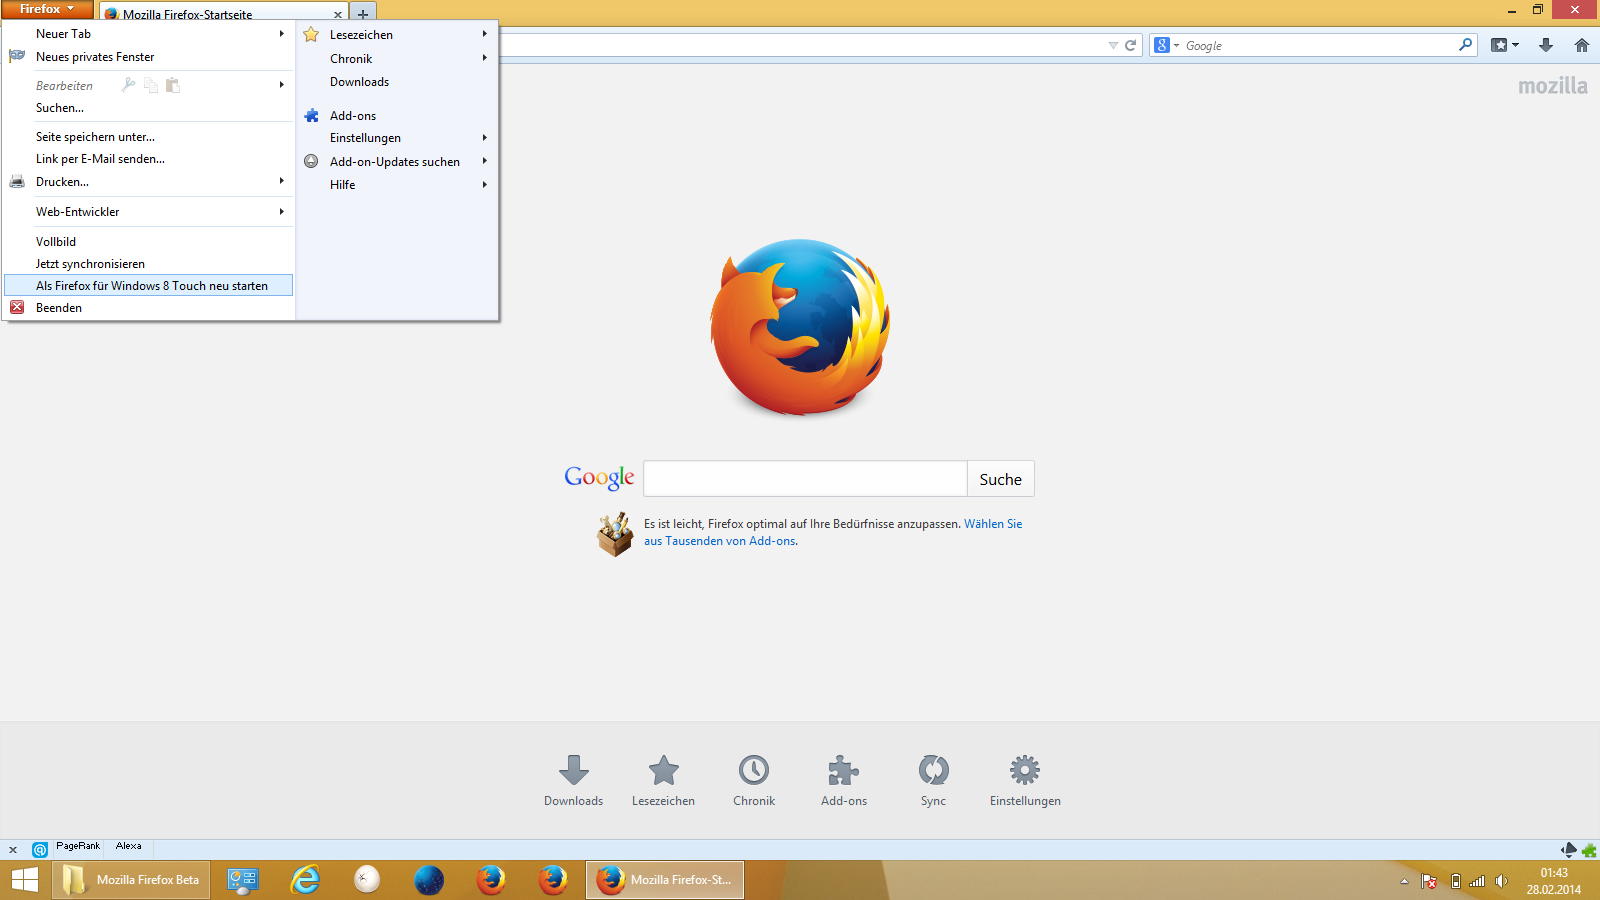Viewport: 1600px width, 900px height.
Task: Expand the search engine selector dropdown
Action: (x=1166, y=45)
